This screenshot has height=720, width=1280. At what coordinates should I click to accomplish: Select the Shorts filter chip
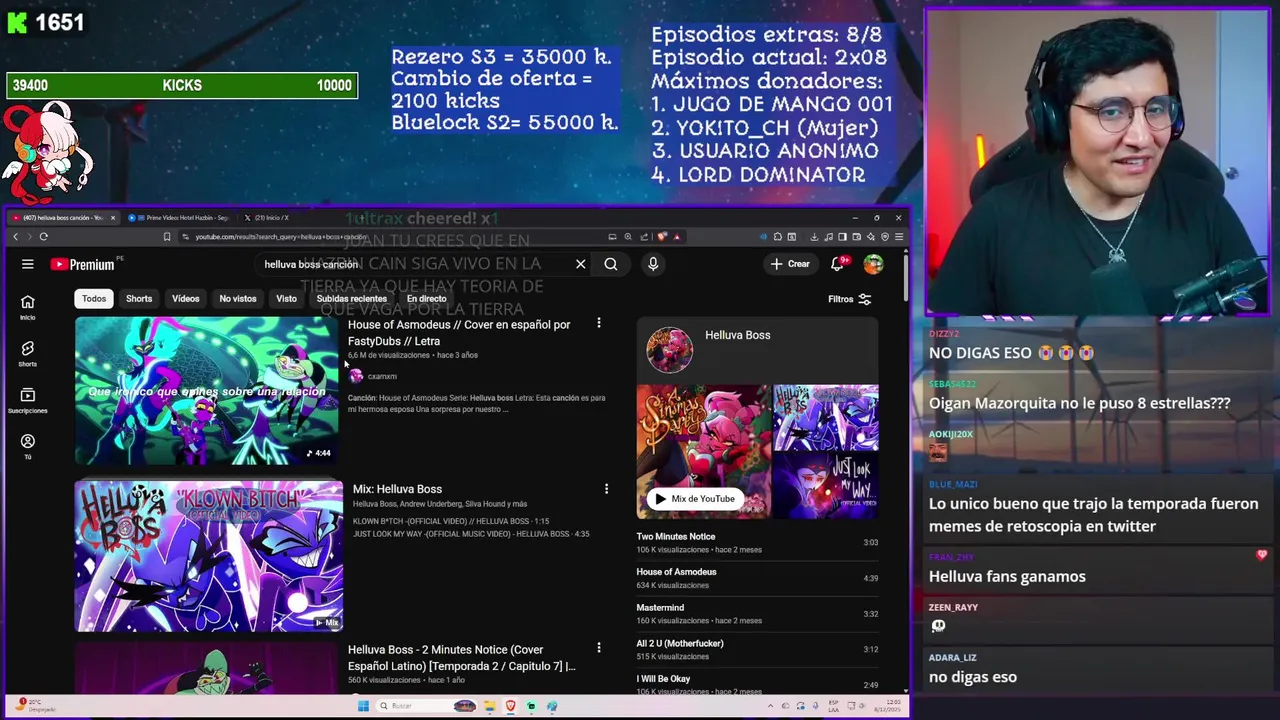point(139,299)
